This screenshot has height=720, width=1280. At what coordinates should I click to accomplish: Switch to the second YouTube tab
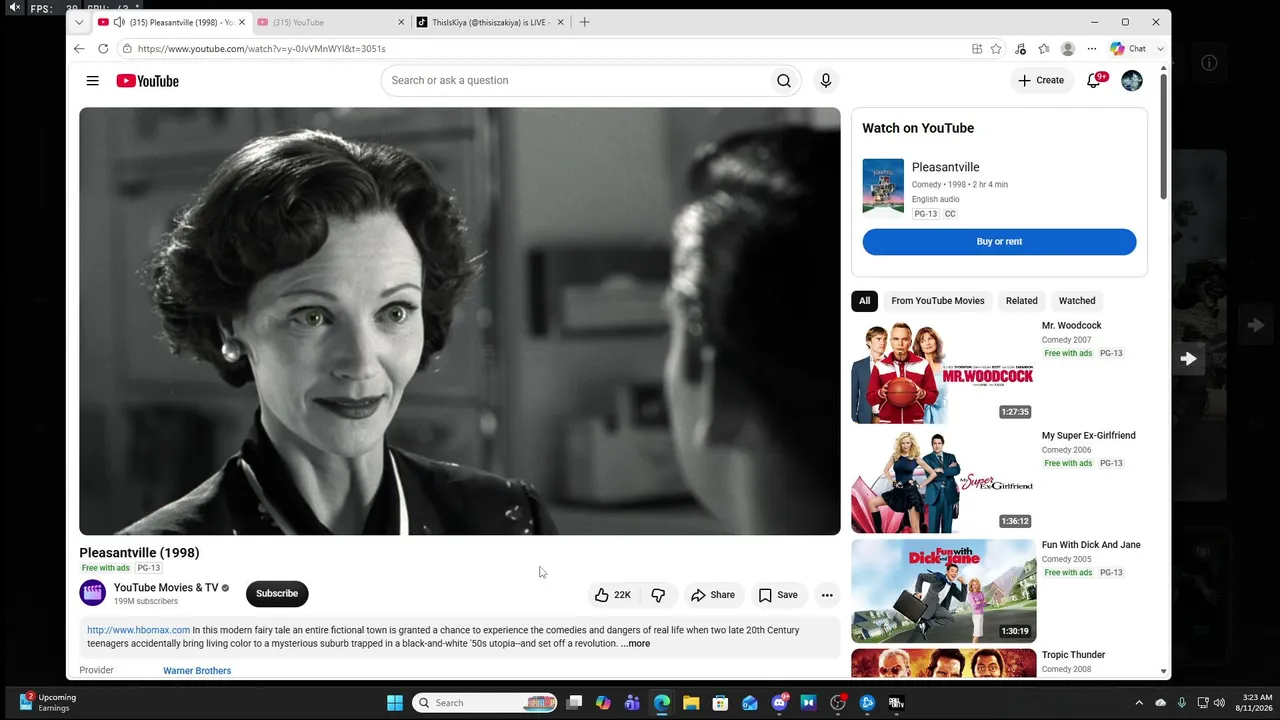(x=330, y=22)
